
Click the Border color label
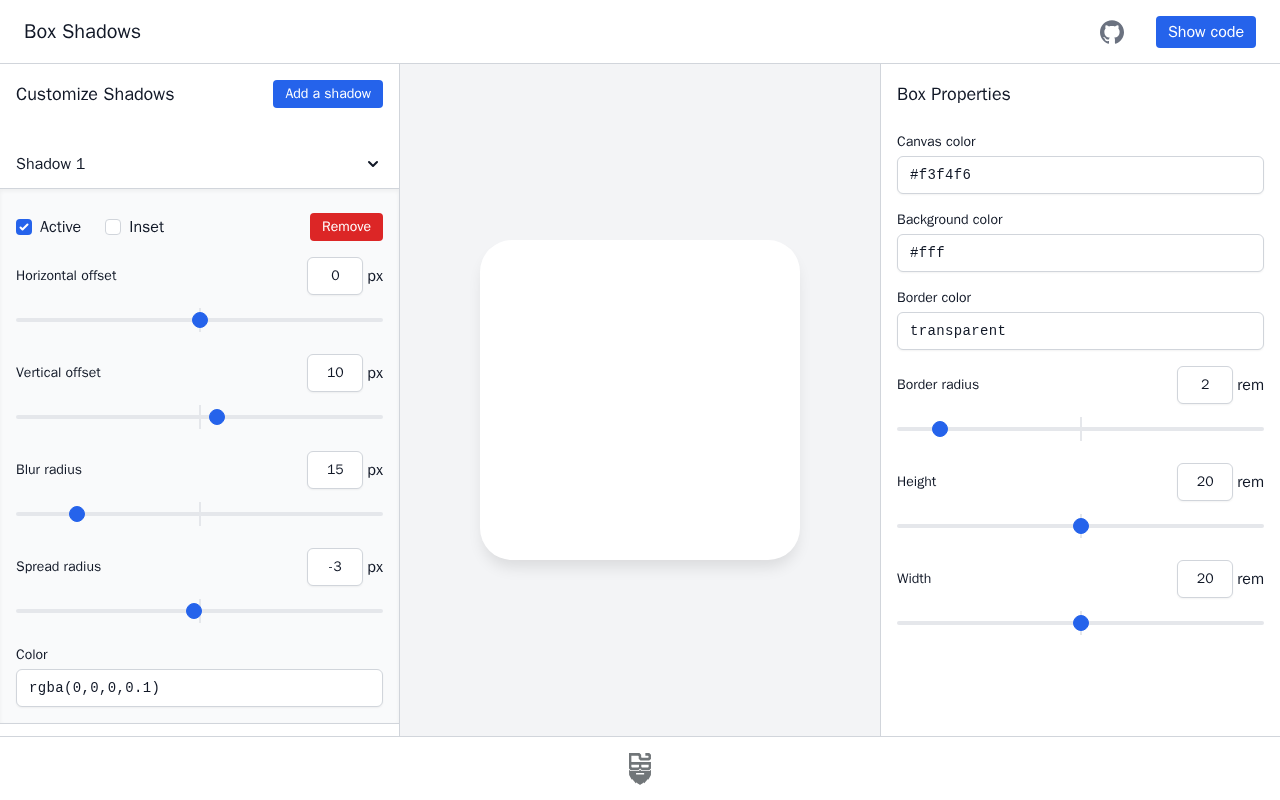[x=934, y=298]
